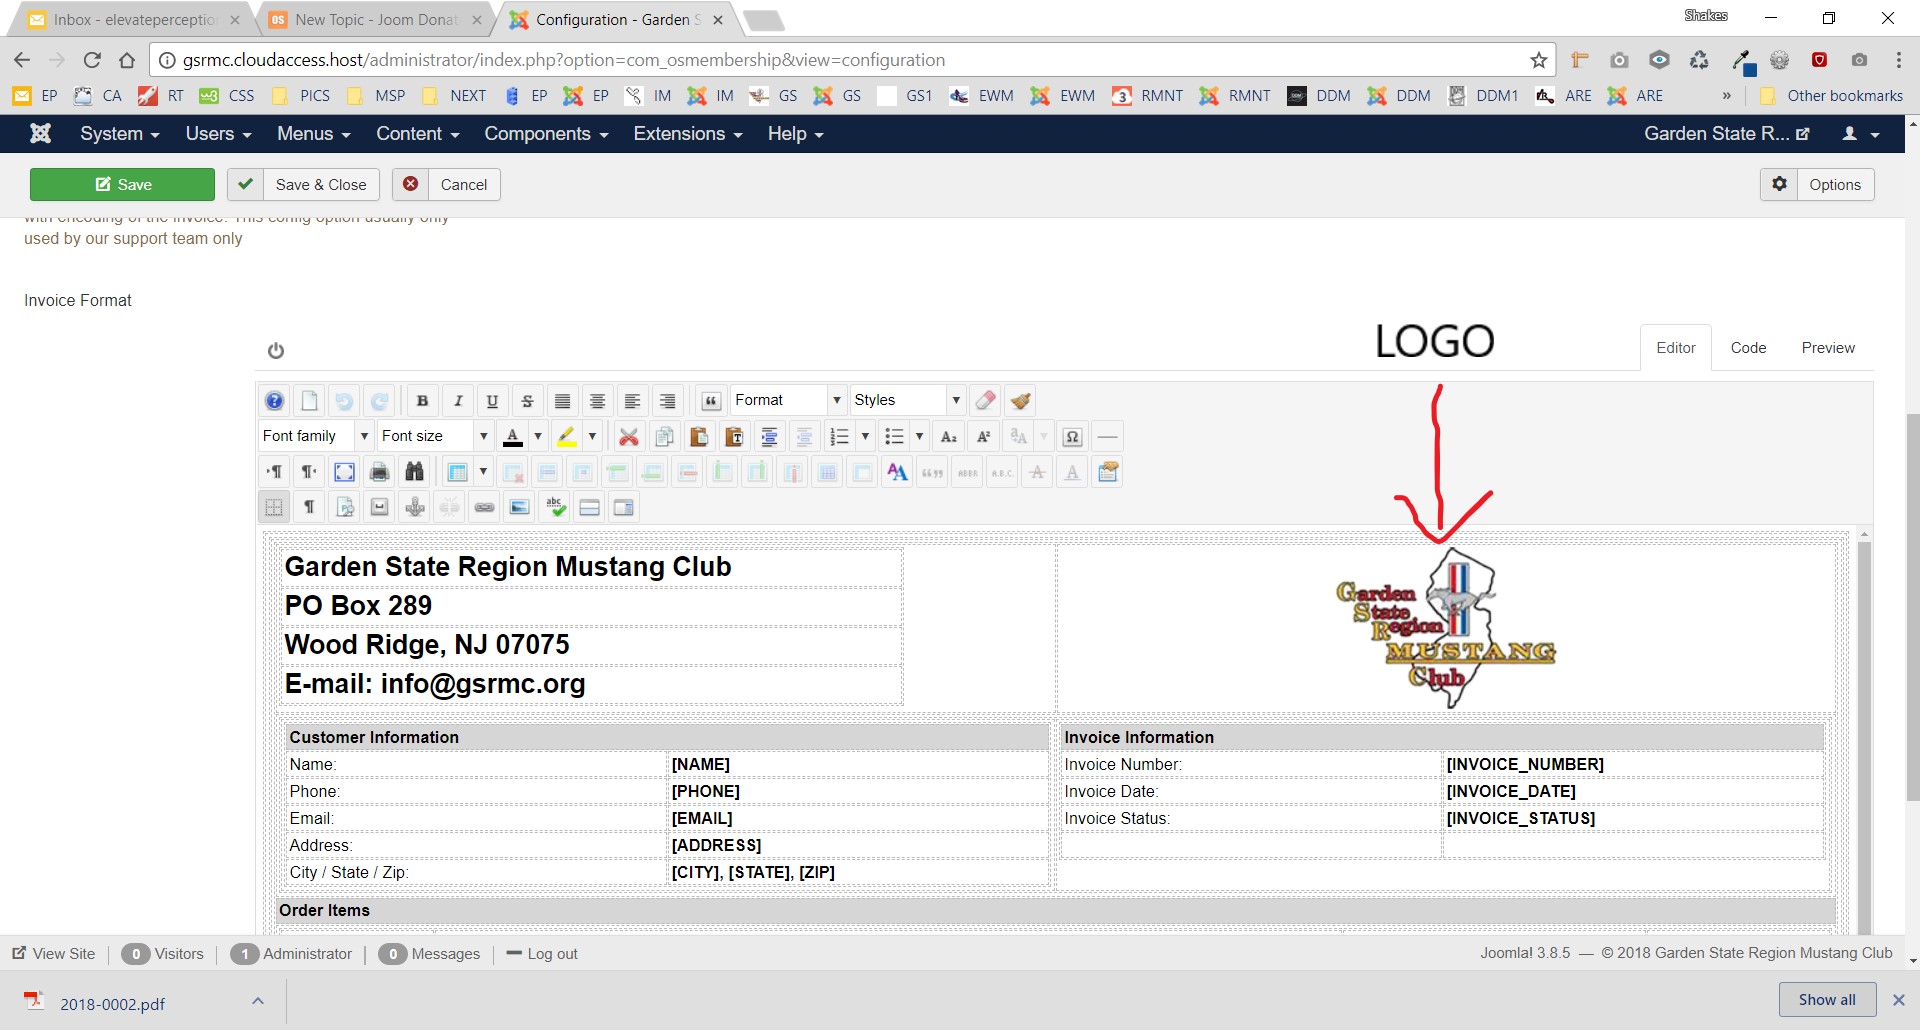Open the Font family dropdown

315,436
